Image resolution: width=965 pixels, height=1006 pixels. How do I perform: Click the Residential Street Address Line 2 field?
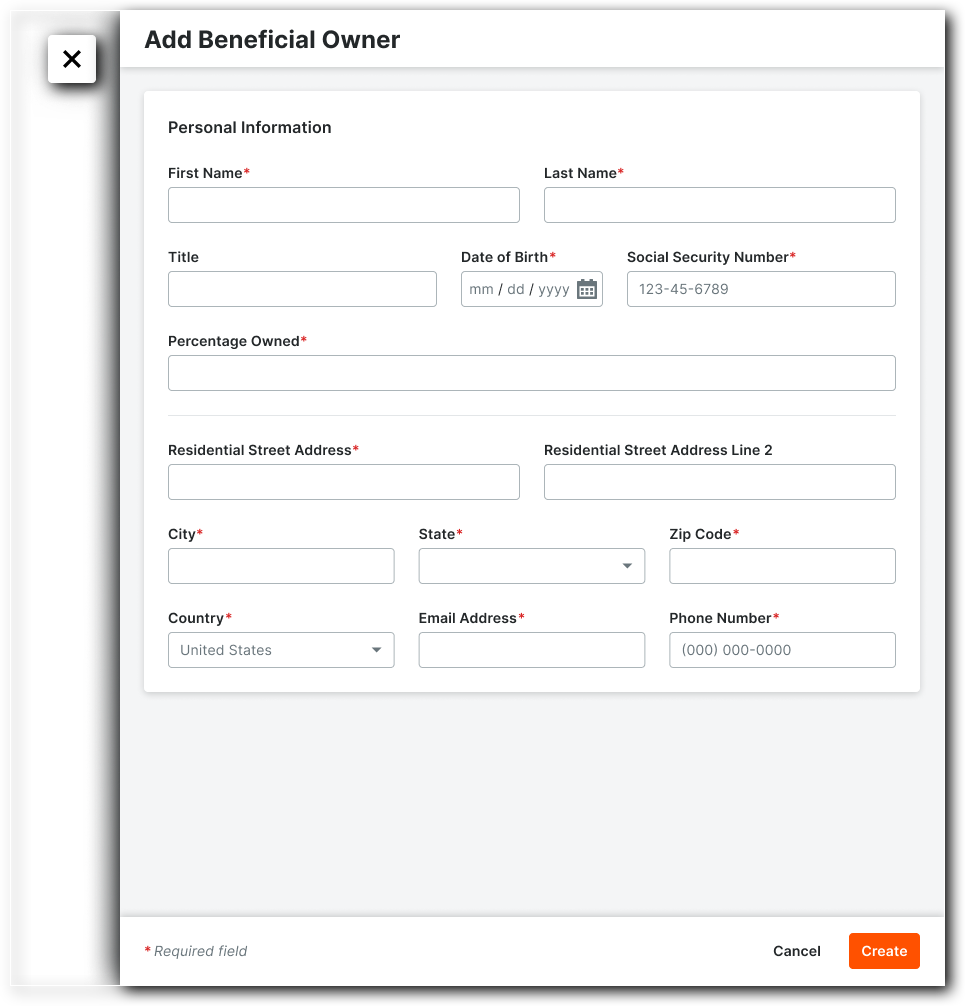(x=719, y=482)
